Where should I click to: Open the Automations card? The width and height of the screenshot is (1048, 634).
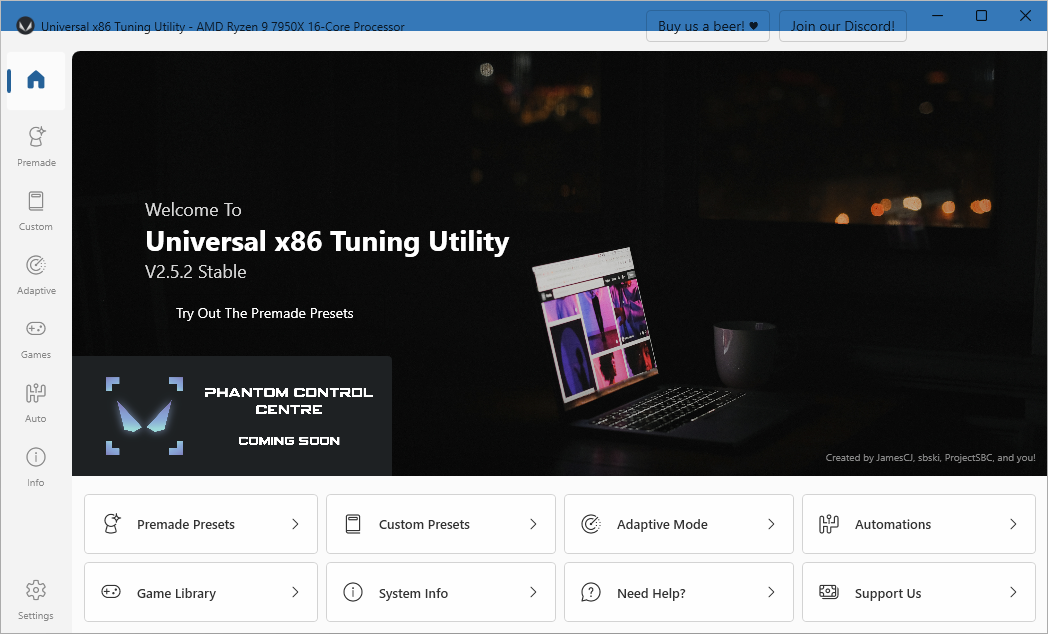[x=918, y=524]
